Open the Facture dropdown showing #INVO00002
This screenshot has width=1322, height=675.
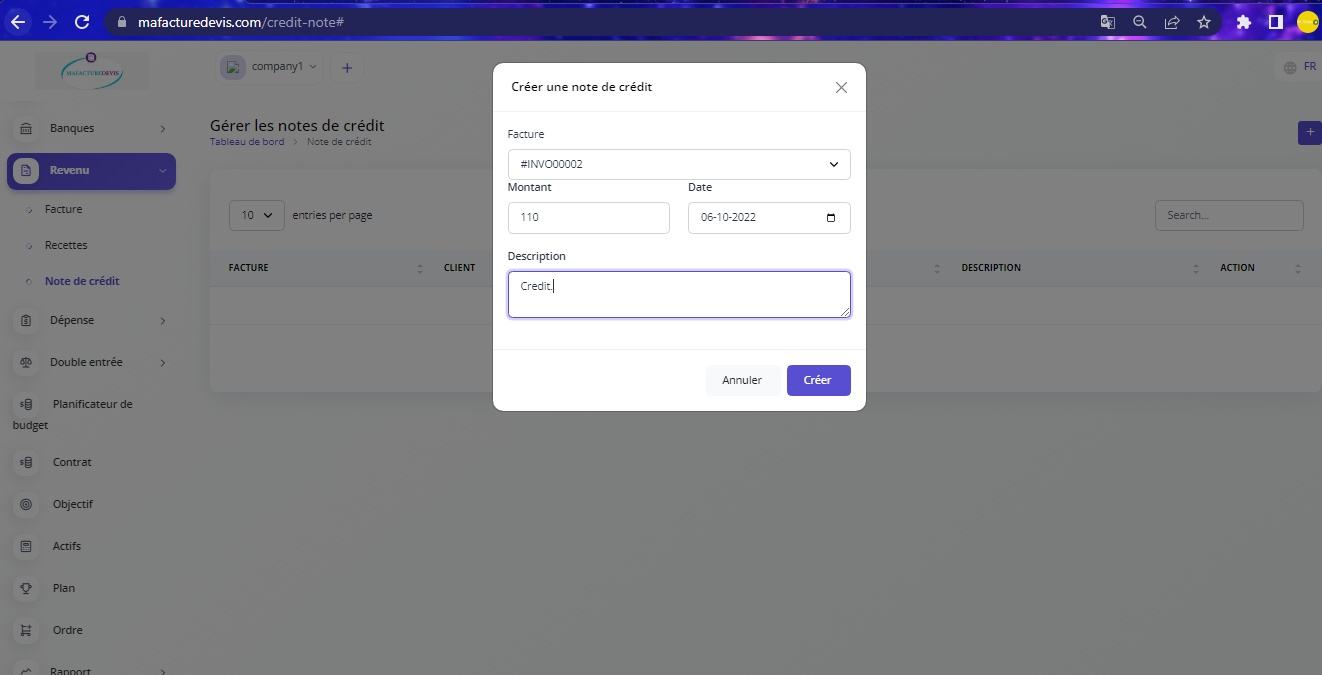(679, 164)
